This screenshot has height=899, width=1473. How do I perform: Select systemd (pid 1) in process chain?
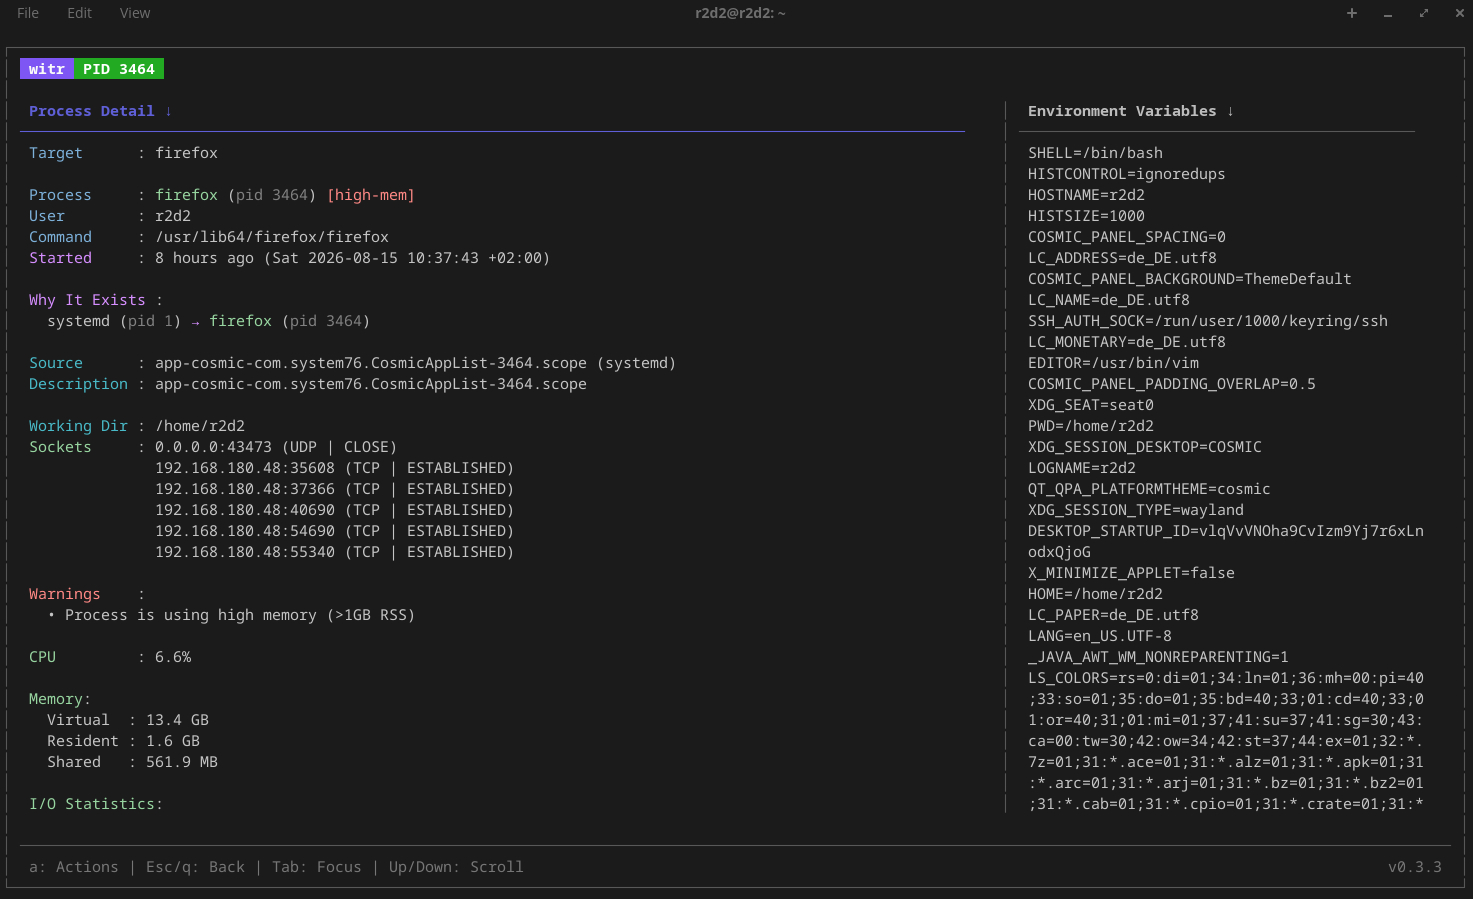[114, 321]
